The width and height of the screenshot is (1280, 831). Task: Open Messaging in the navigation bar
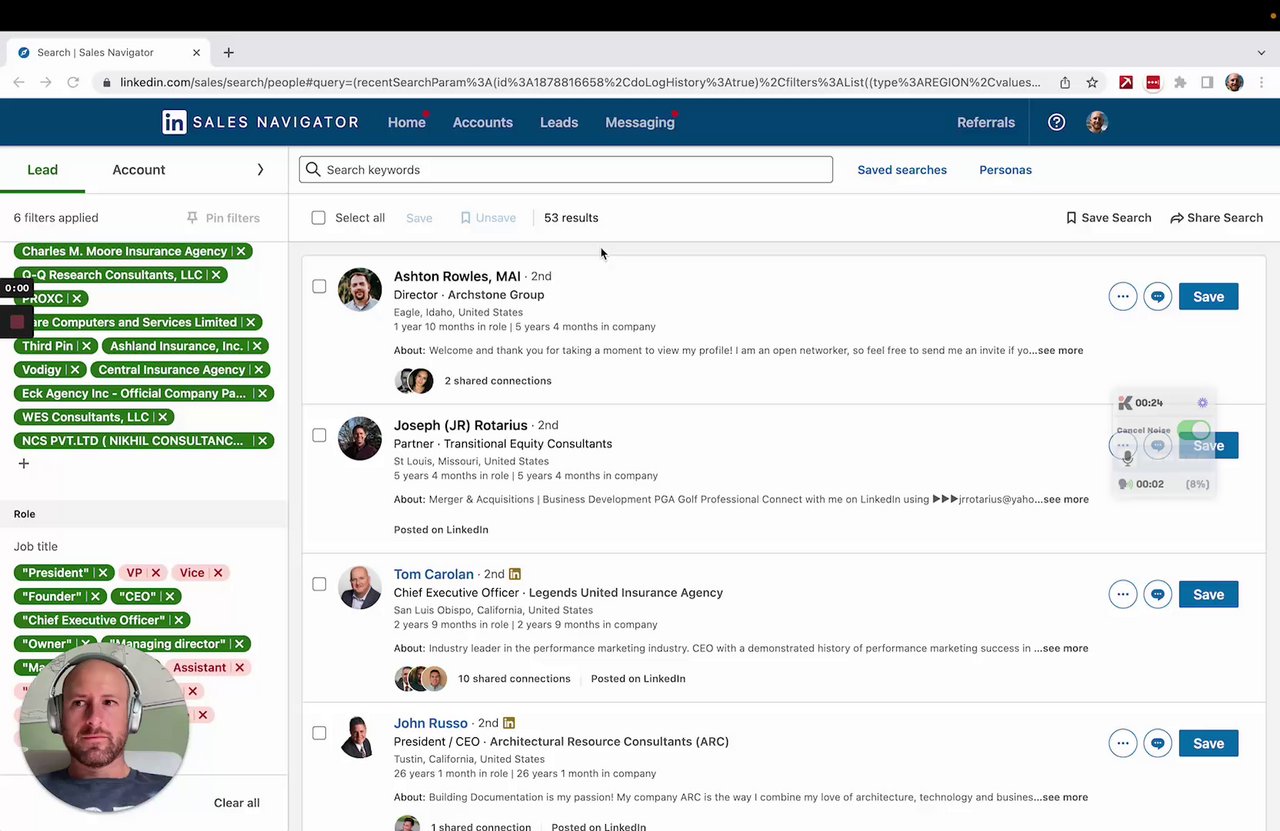tap(640, 122)
